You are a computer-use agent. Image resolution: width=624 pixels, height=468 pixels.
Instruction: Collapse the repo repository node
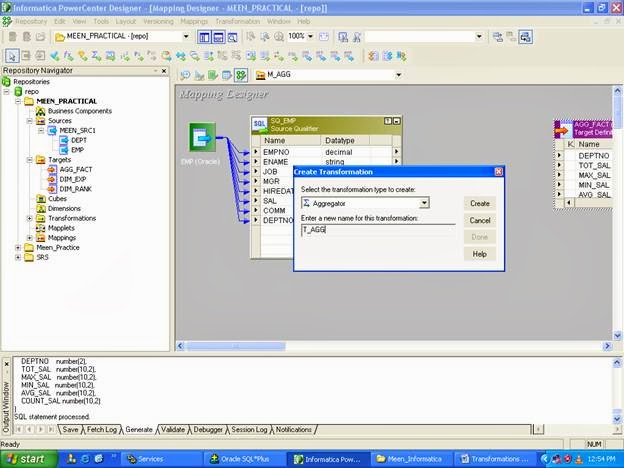[6, 92]
